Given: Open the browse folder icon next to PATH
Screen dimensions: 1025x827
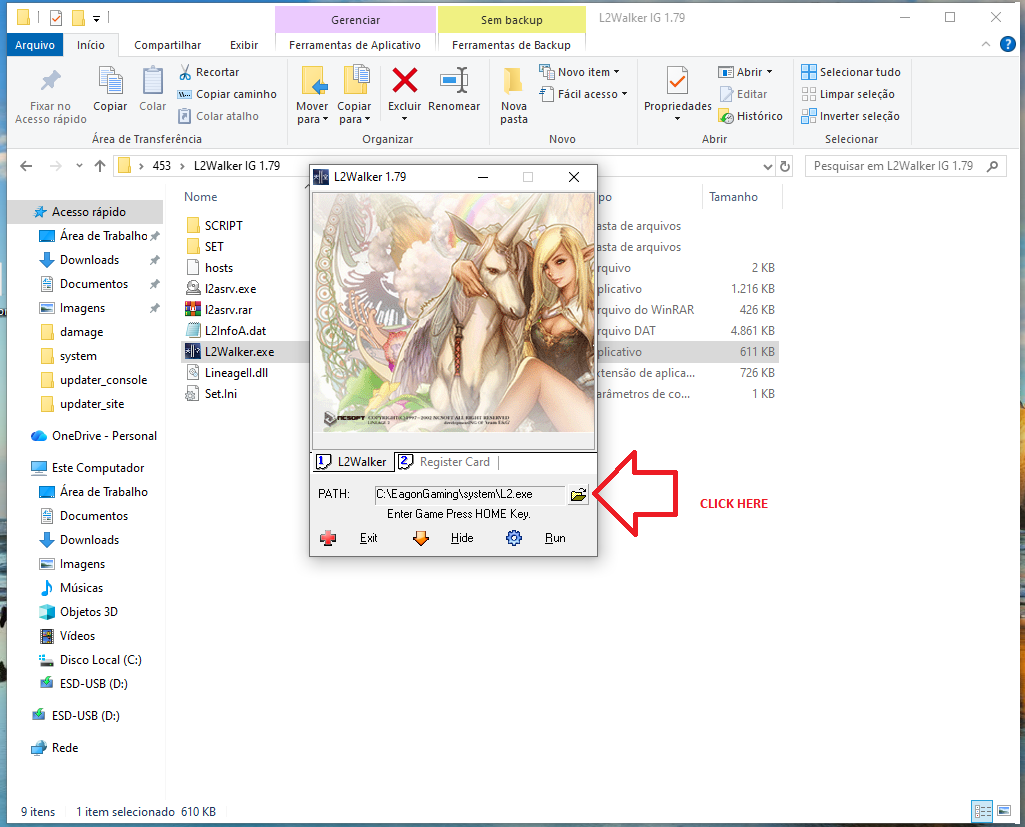Looking at the screenshot, I should coord(578,494).
